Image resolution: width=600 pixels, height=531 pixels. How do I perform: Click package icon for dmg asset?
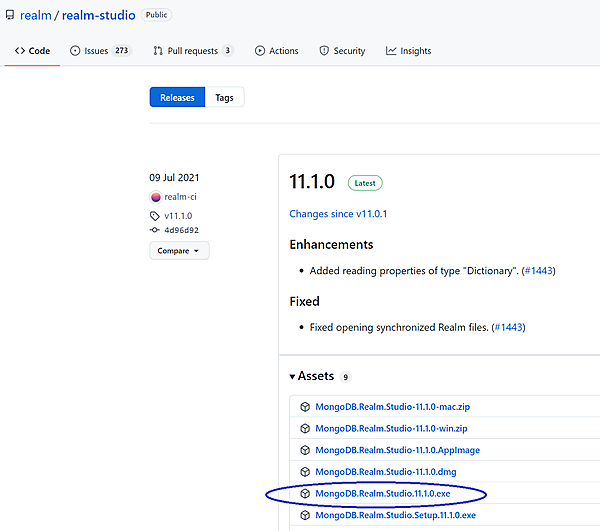305,472
